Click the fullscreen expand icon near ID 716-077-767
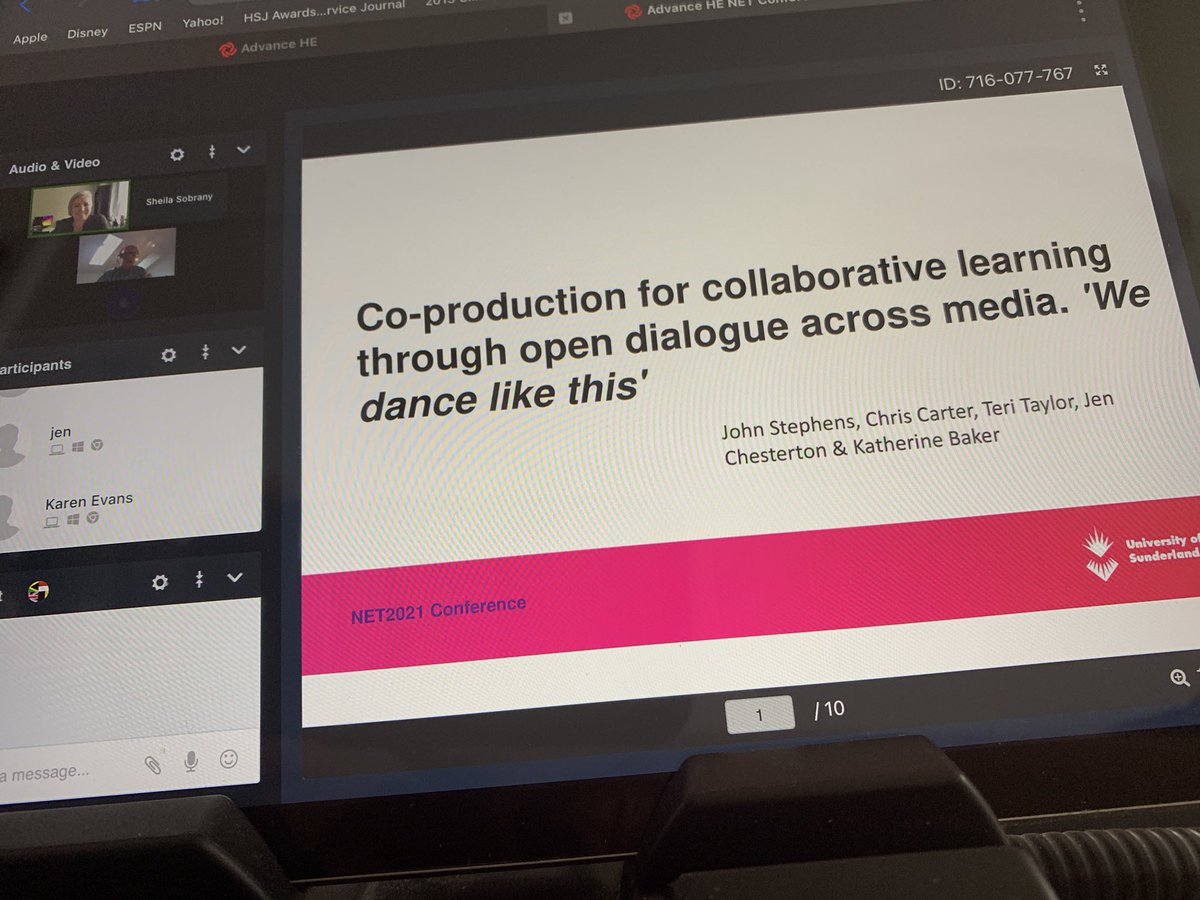Screen dimensions: 1200x900 point(1101,71)
